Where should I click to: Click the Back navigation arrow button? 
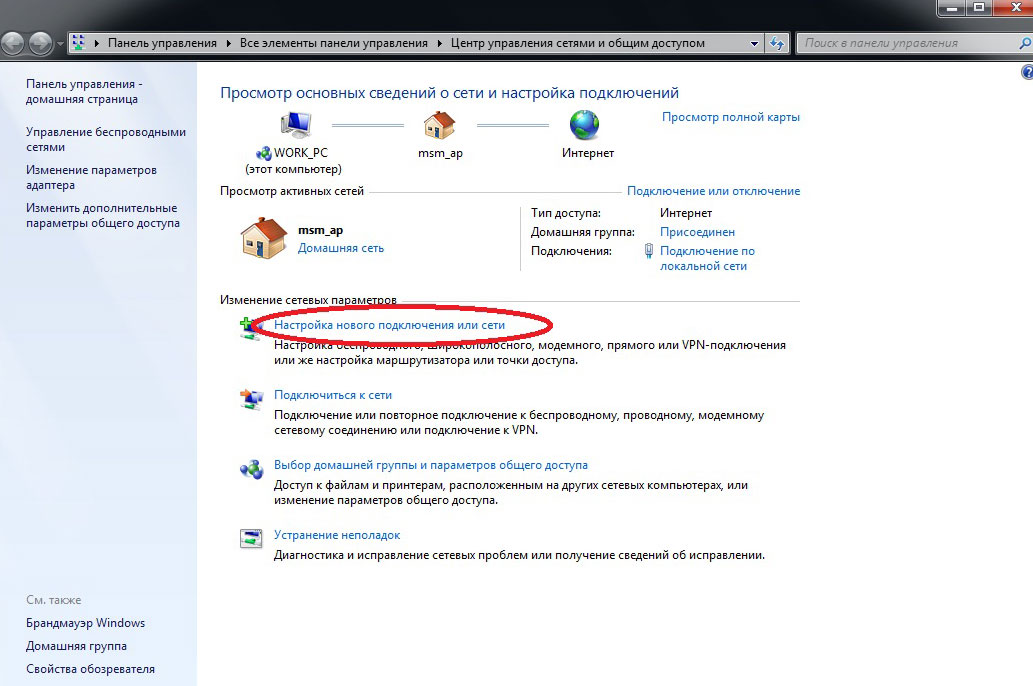click(13, 43)
